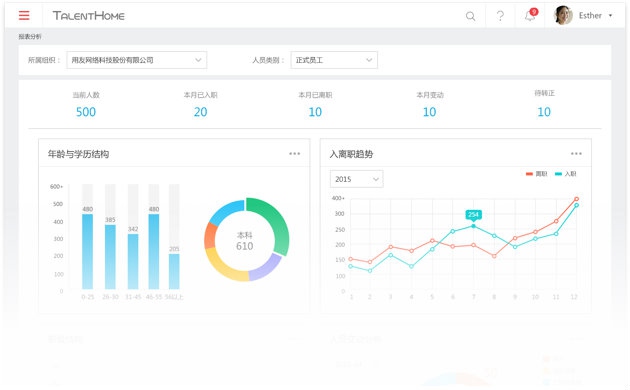The width and height of the screenshot is (630, 390).
Task: Click the TalentHome logo
Action: pos(88,16)
